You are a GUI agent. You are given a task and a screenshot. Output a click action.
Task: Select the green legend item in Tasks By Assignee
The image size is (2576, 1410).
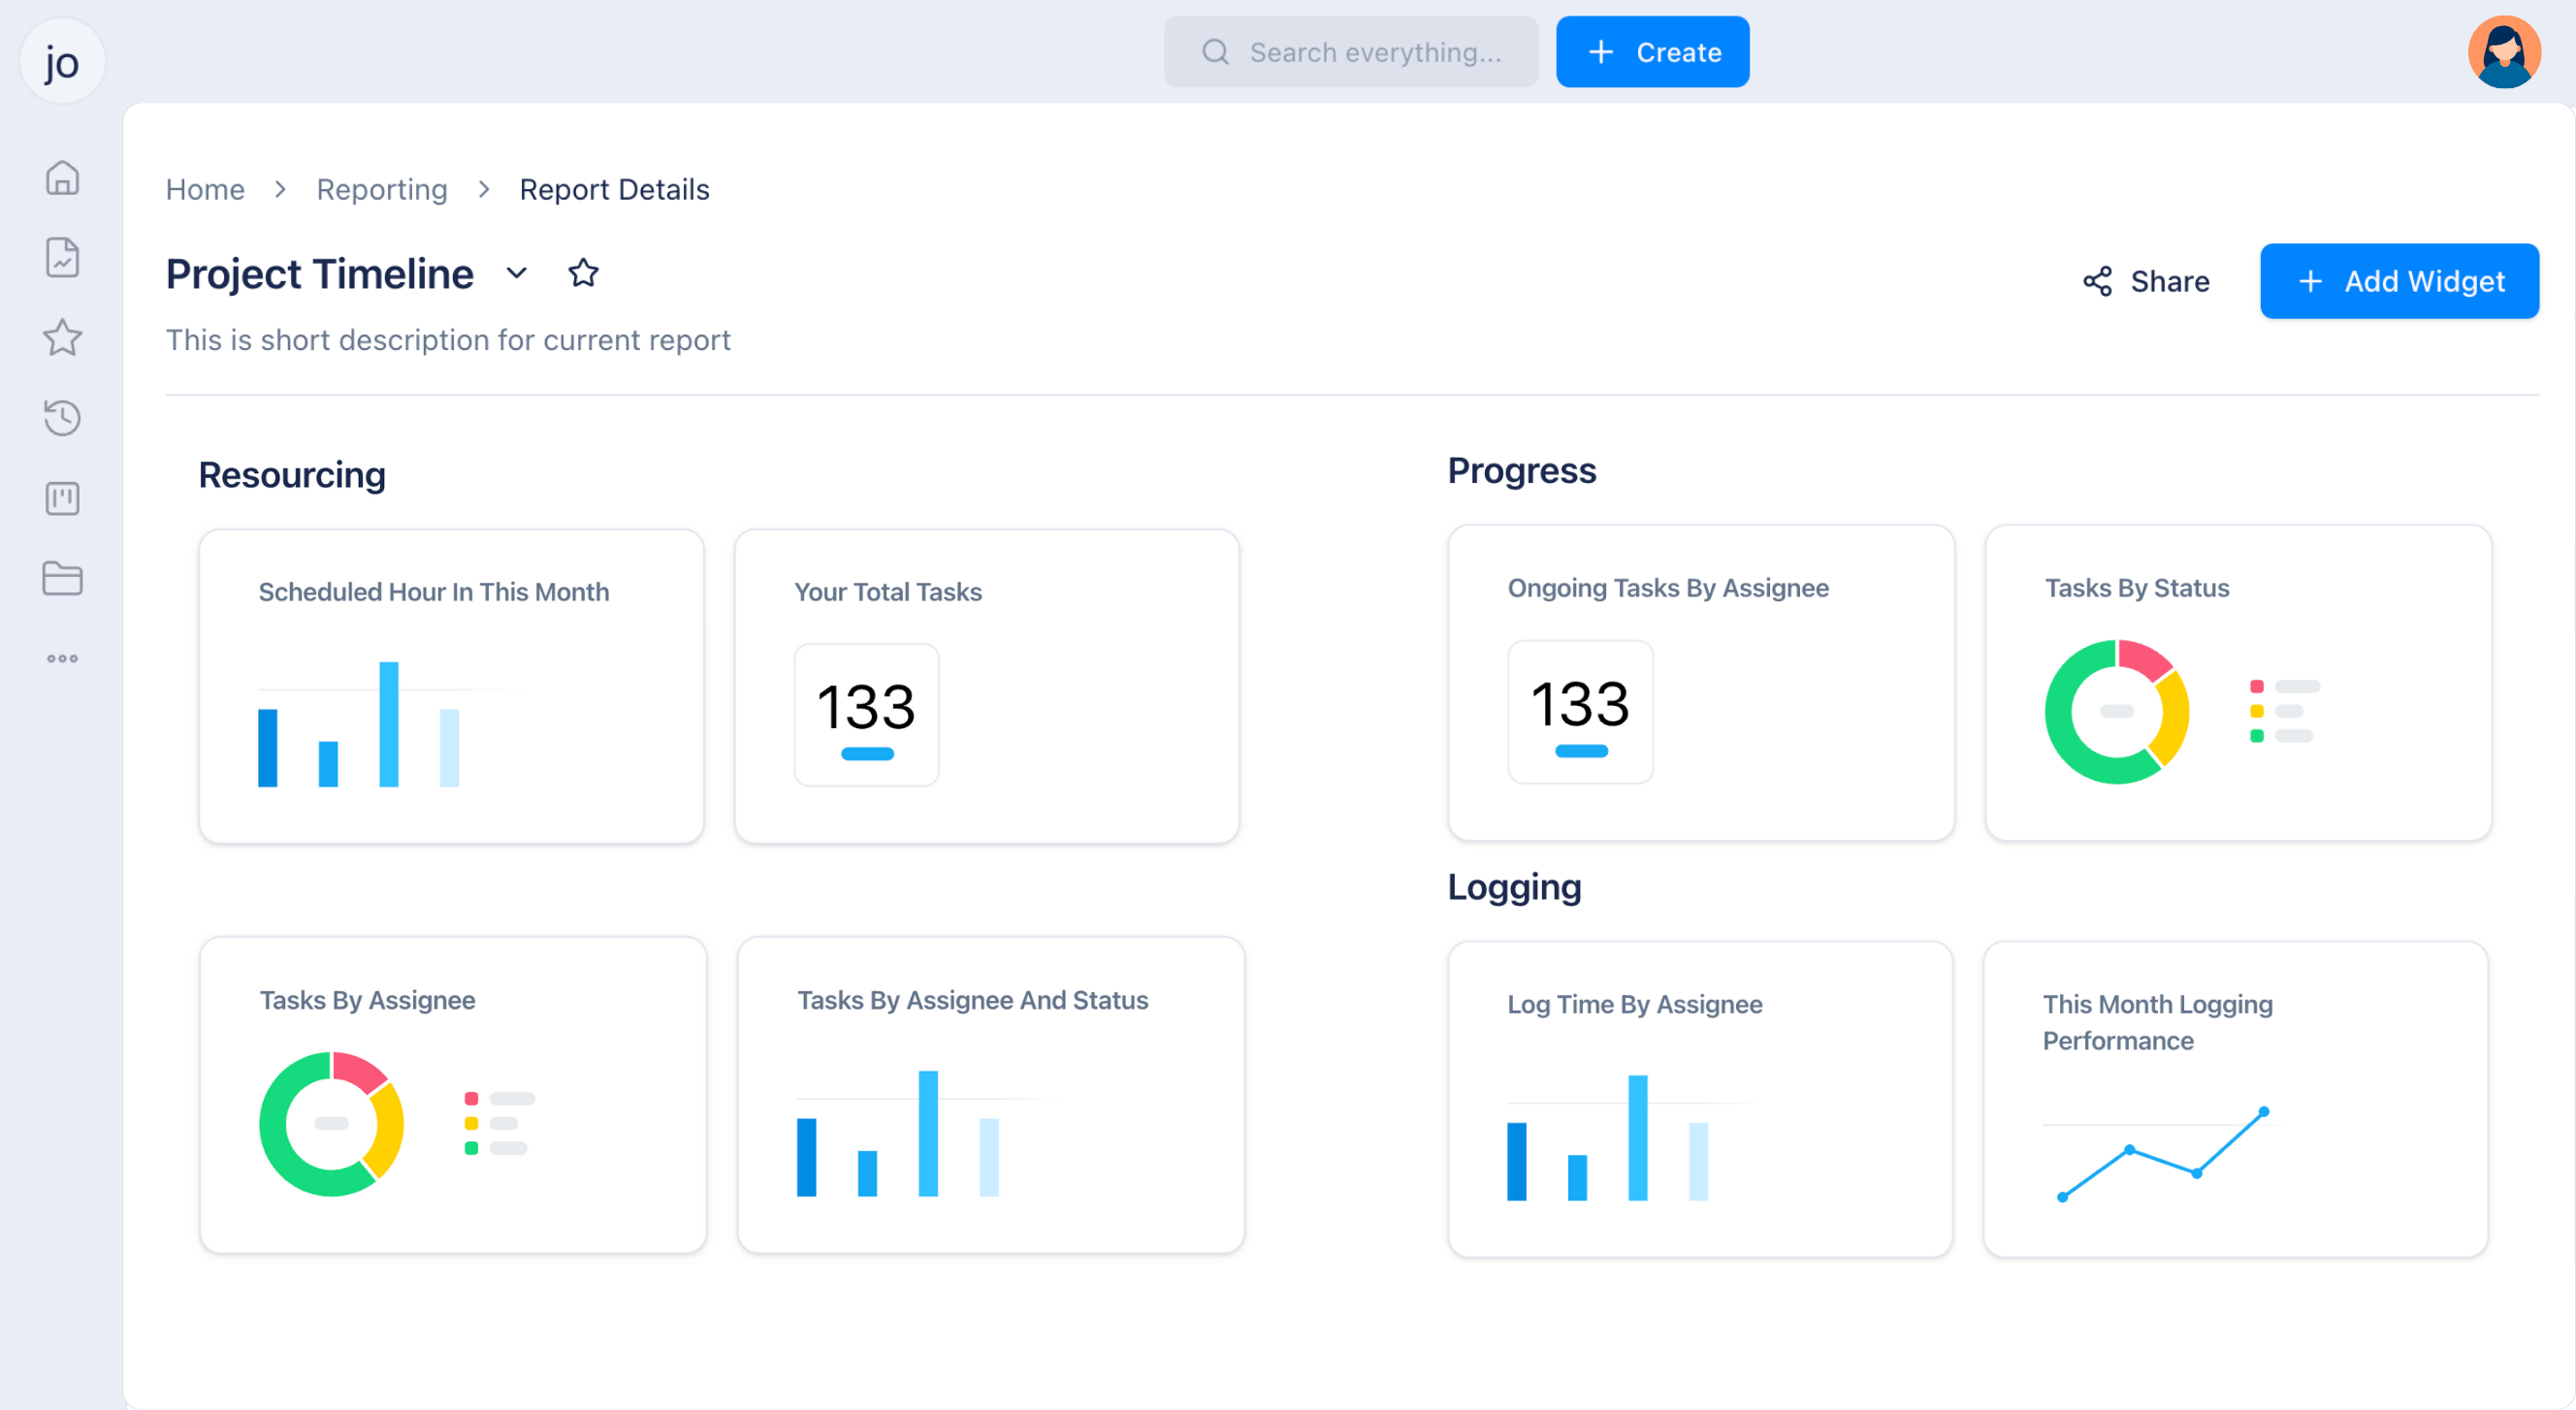[x=470, y=1150]
